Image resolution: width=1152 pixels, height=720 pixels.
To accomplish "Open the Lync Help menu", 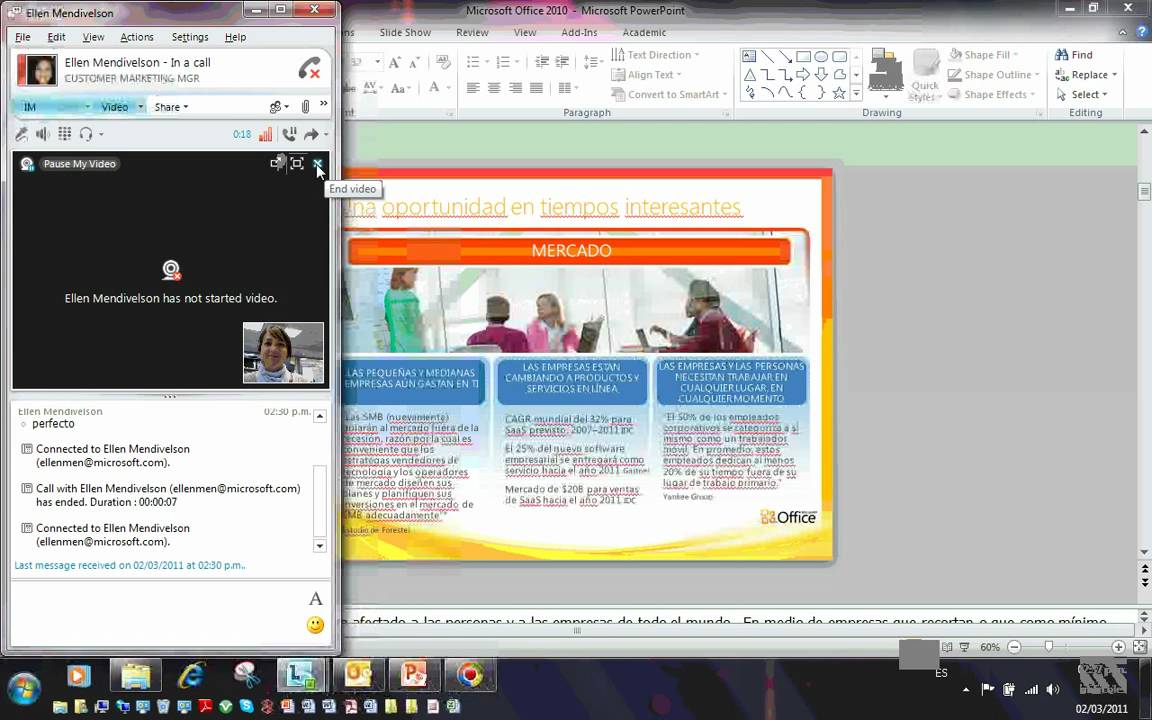I will (x=235, y=37).
